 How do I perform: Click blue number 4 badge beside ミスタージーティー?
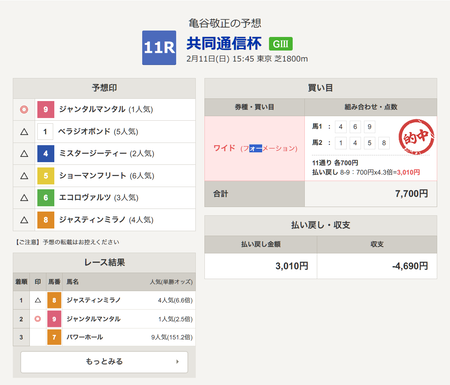(46, 153)
